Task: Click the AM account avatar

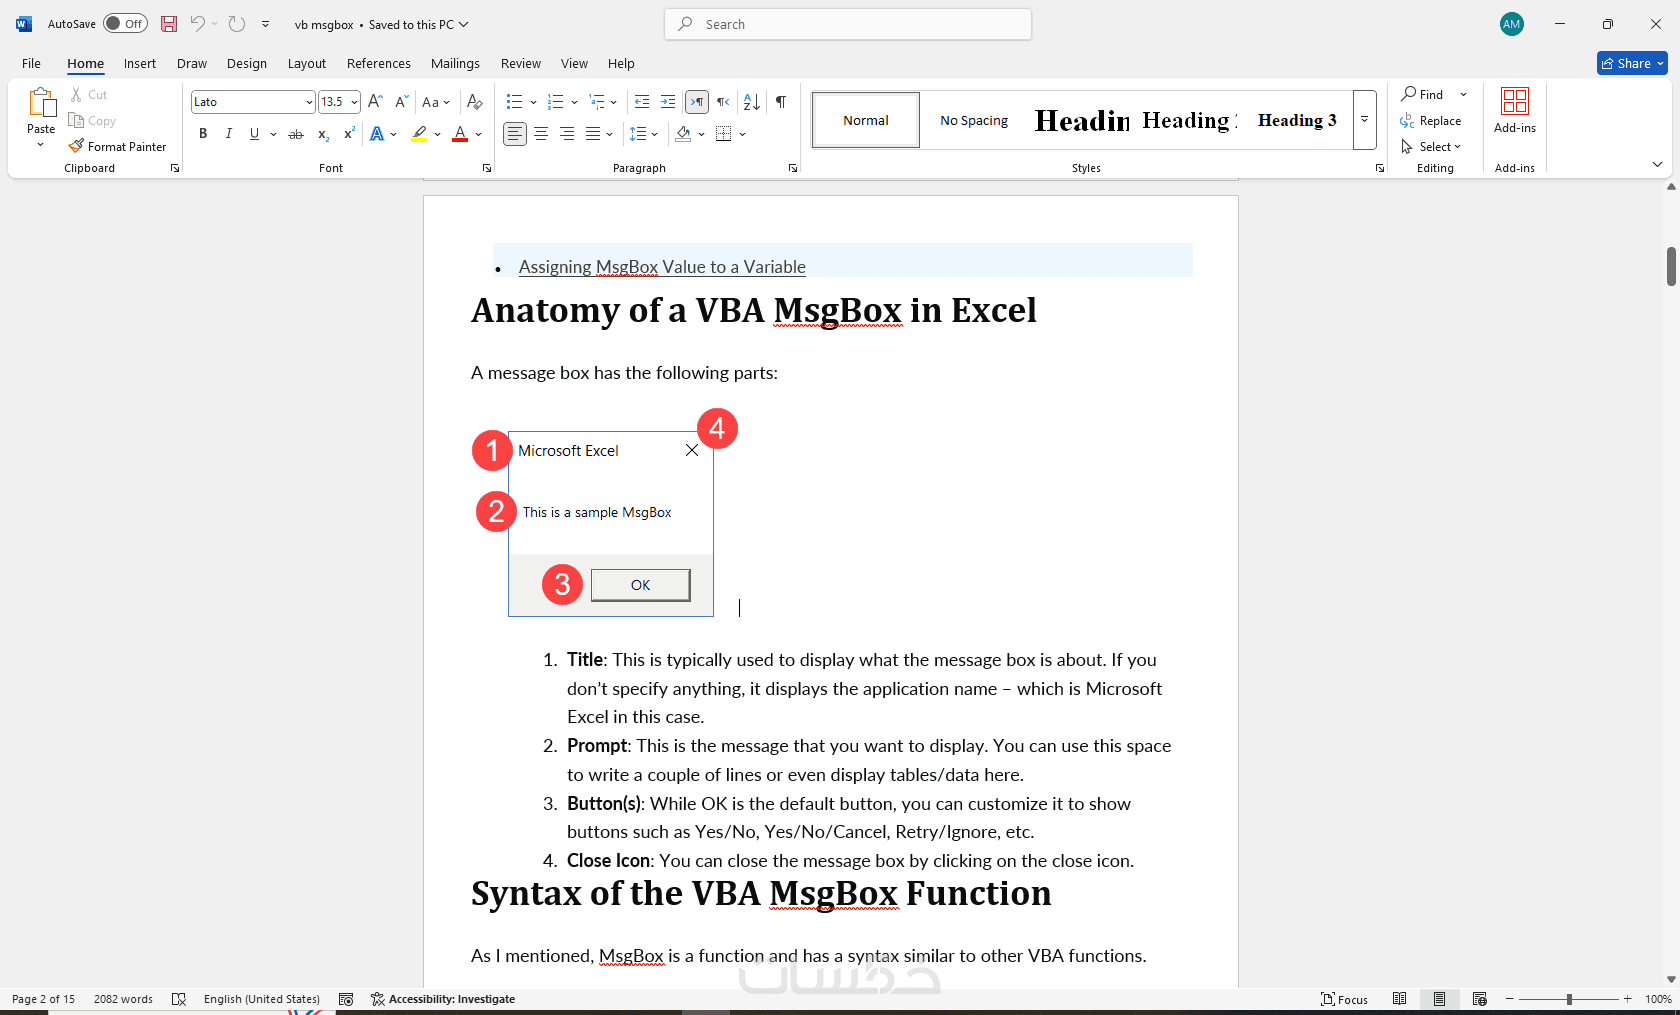Action: coord(1512,24)
